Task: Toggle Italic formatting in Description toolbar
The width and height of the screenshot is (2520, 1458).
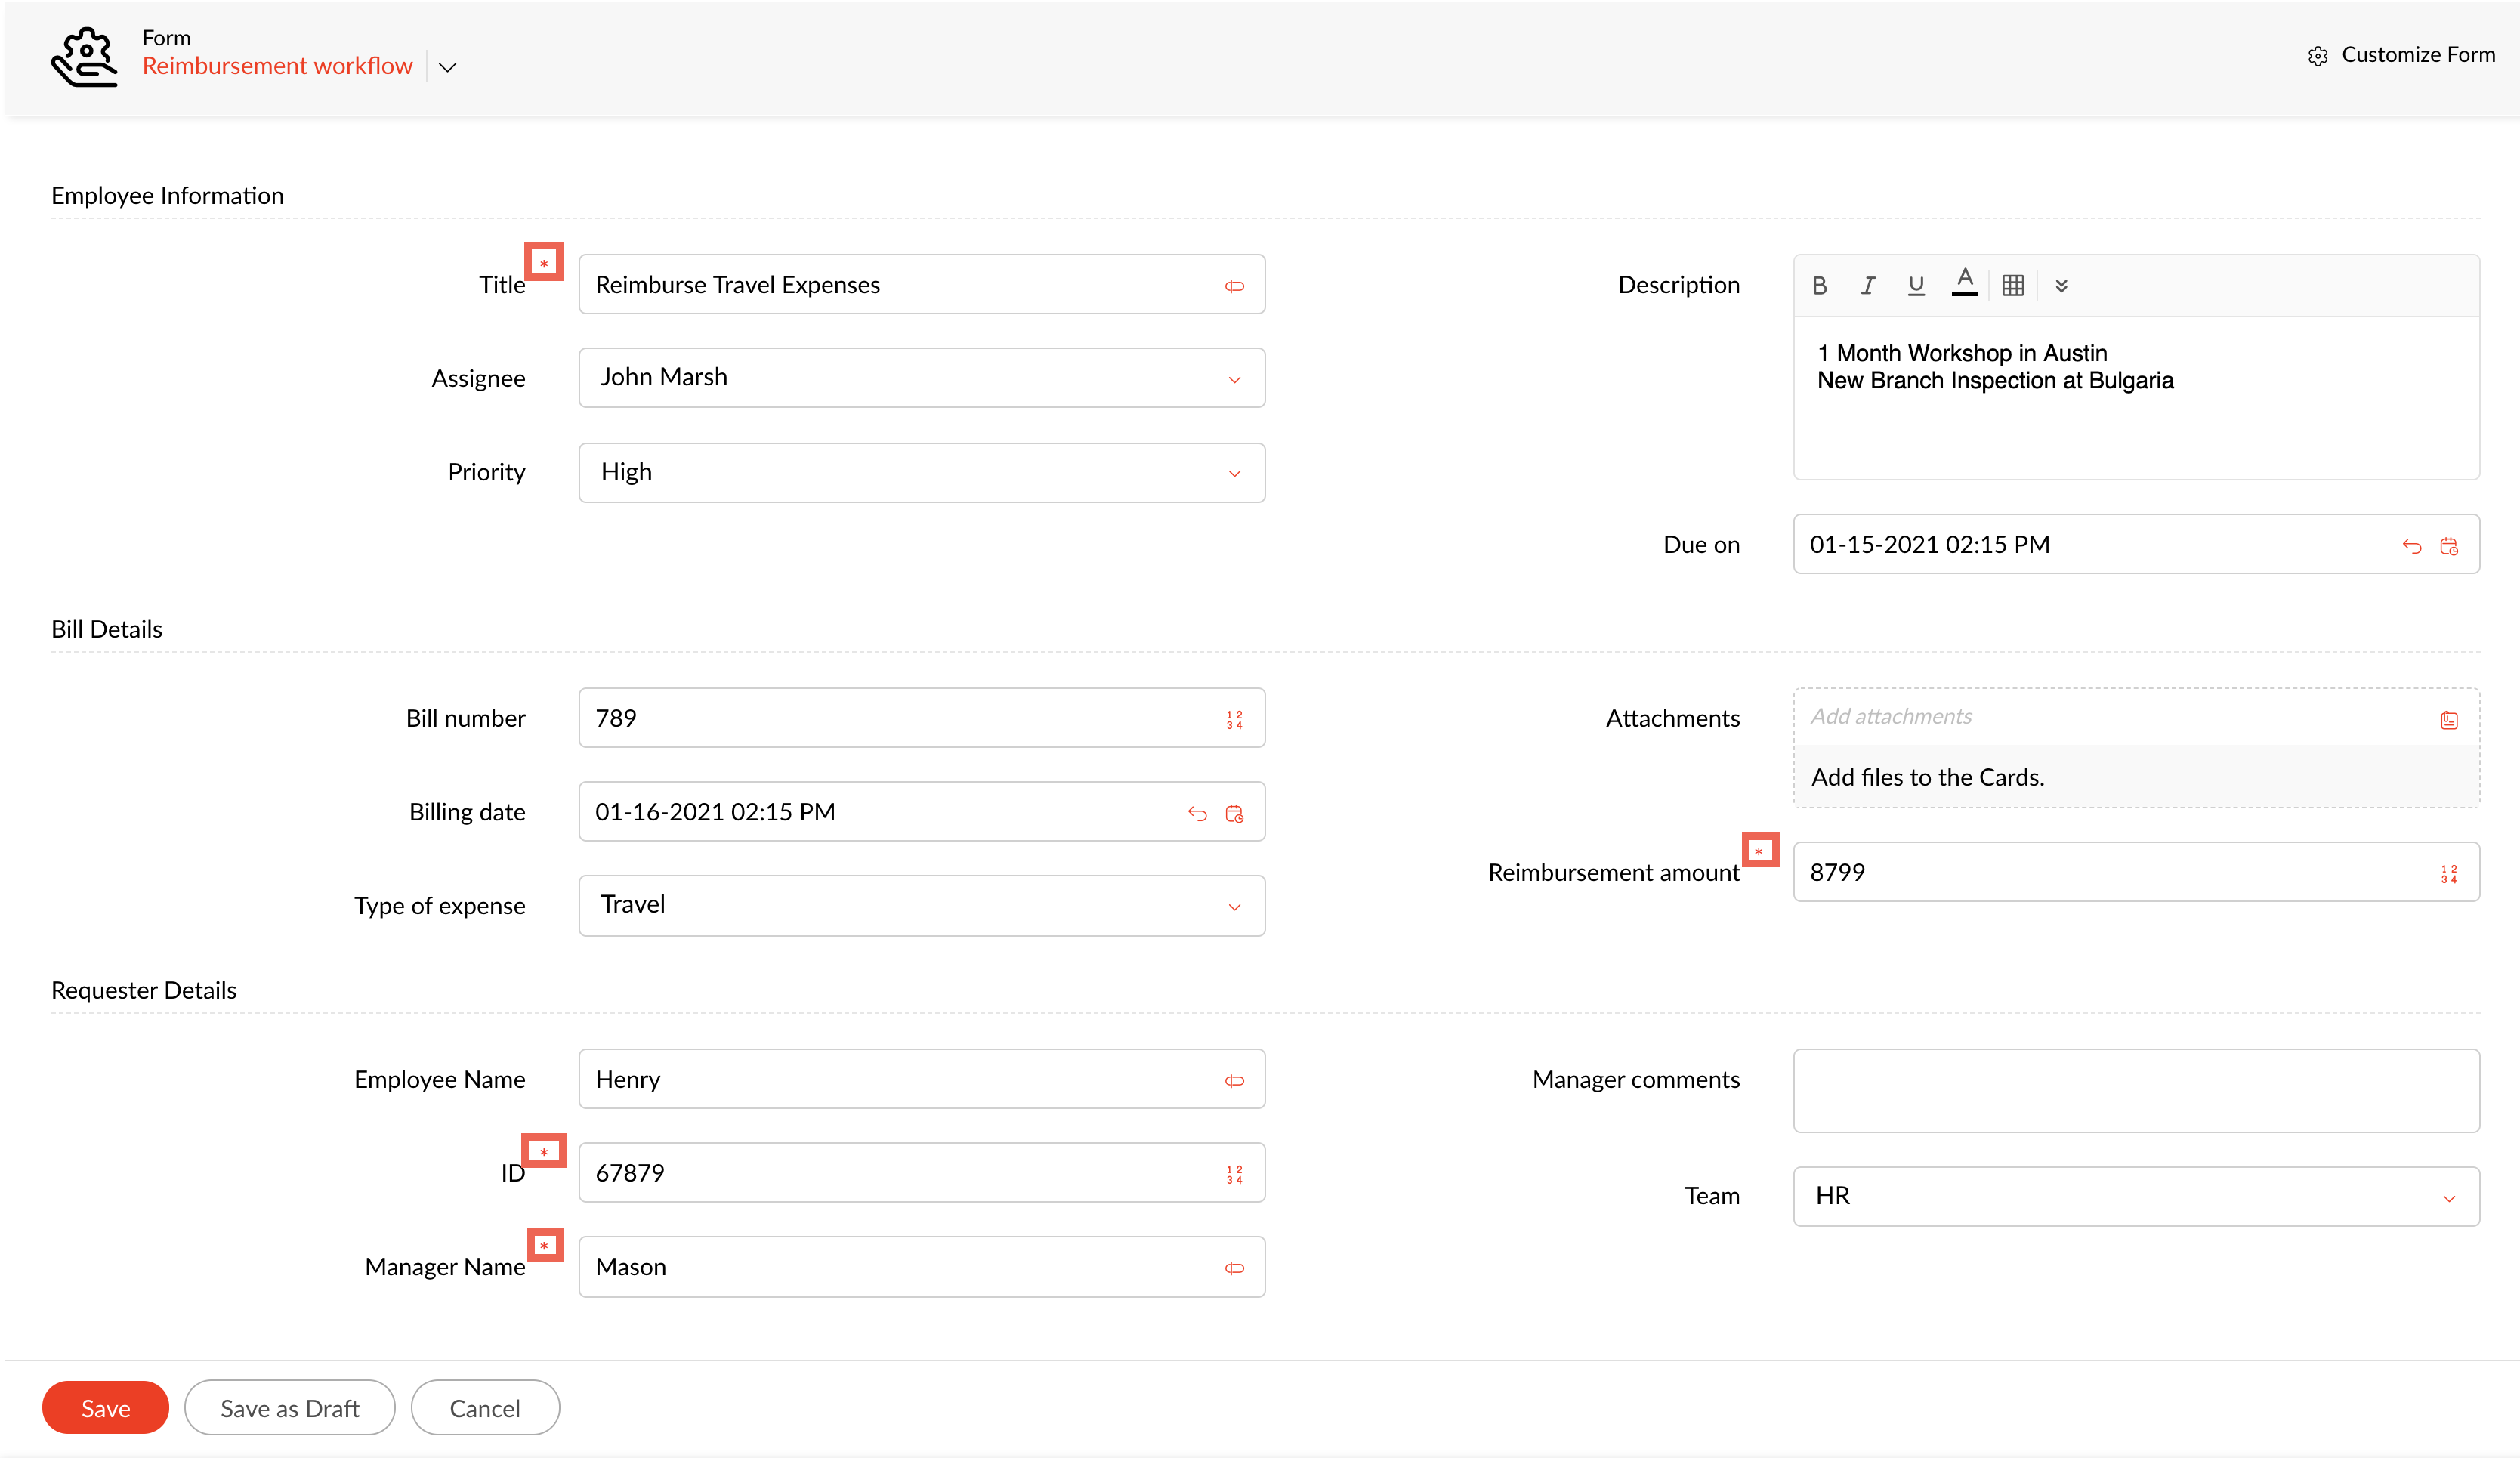Action: 1867,286
